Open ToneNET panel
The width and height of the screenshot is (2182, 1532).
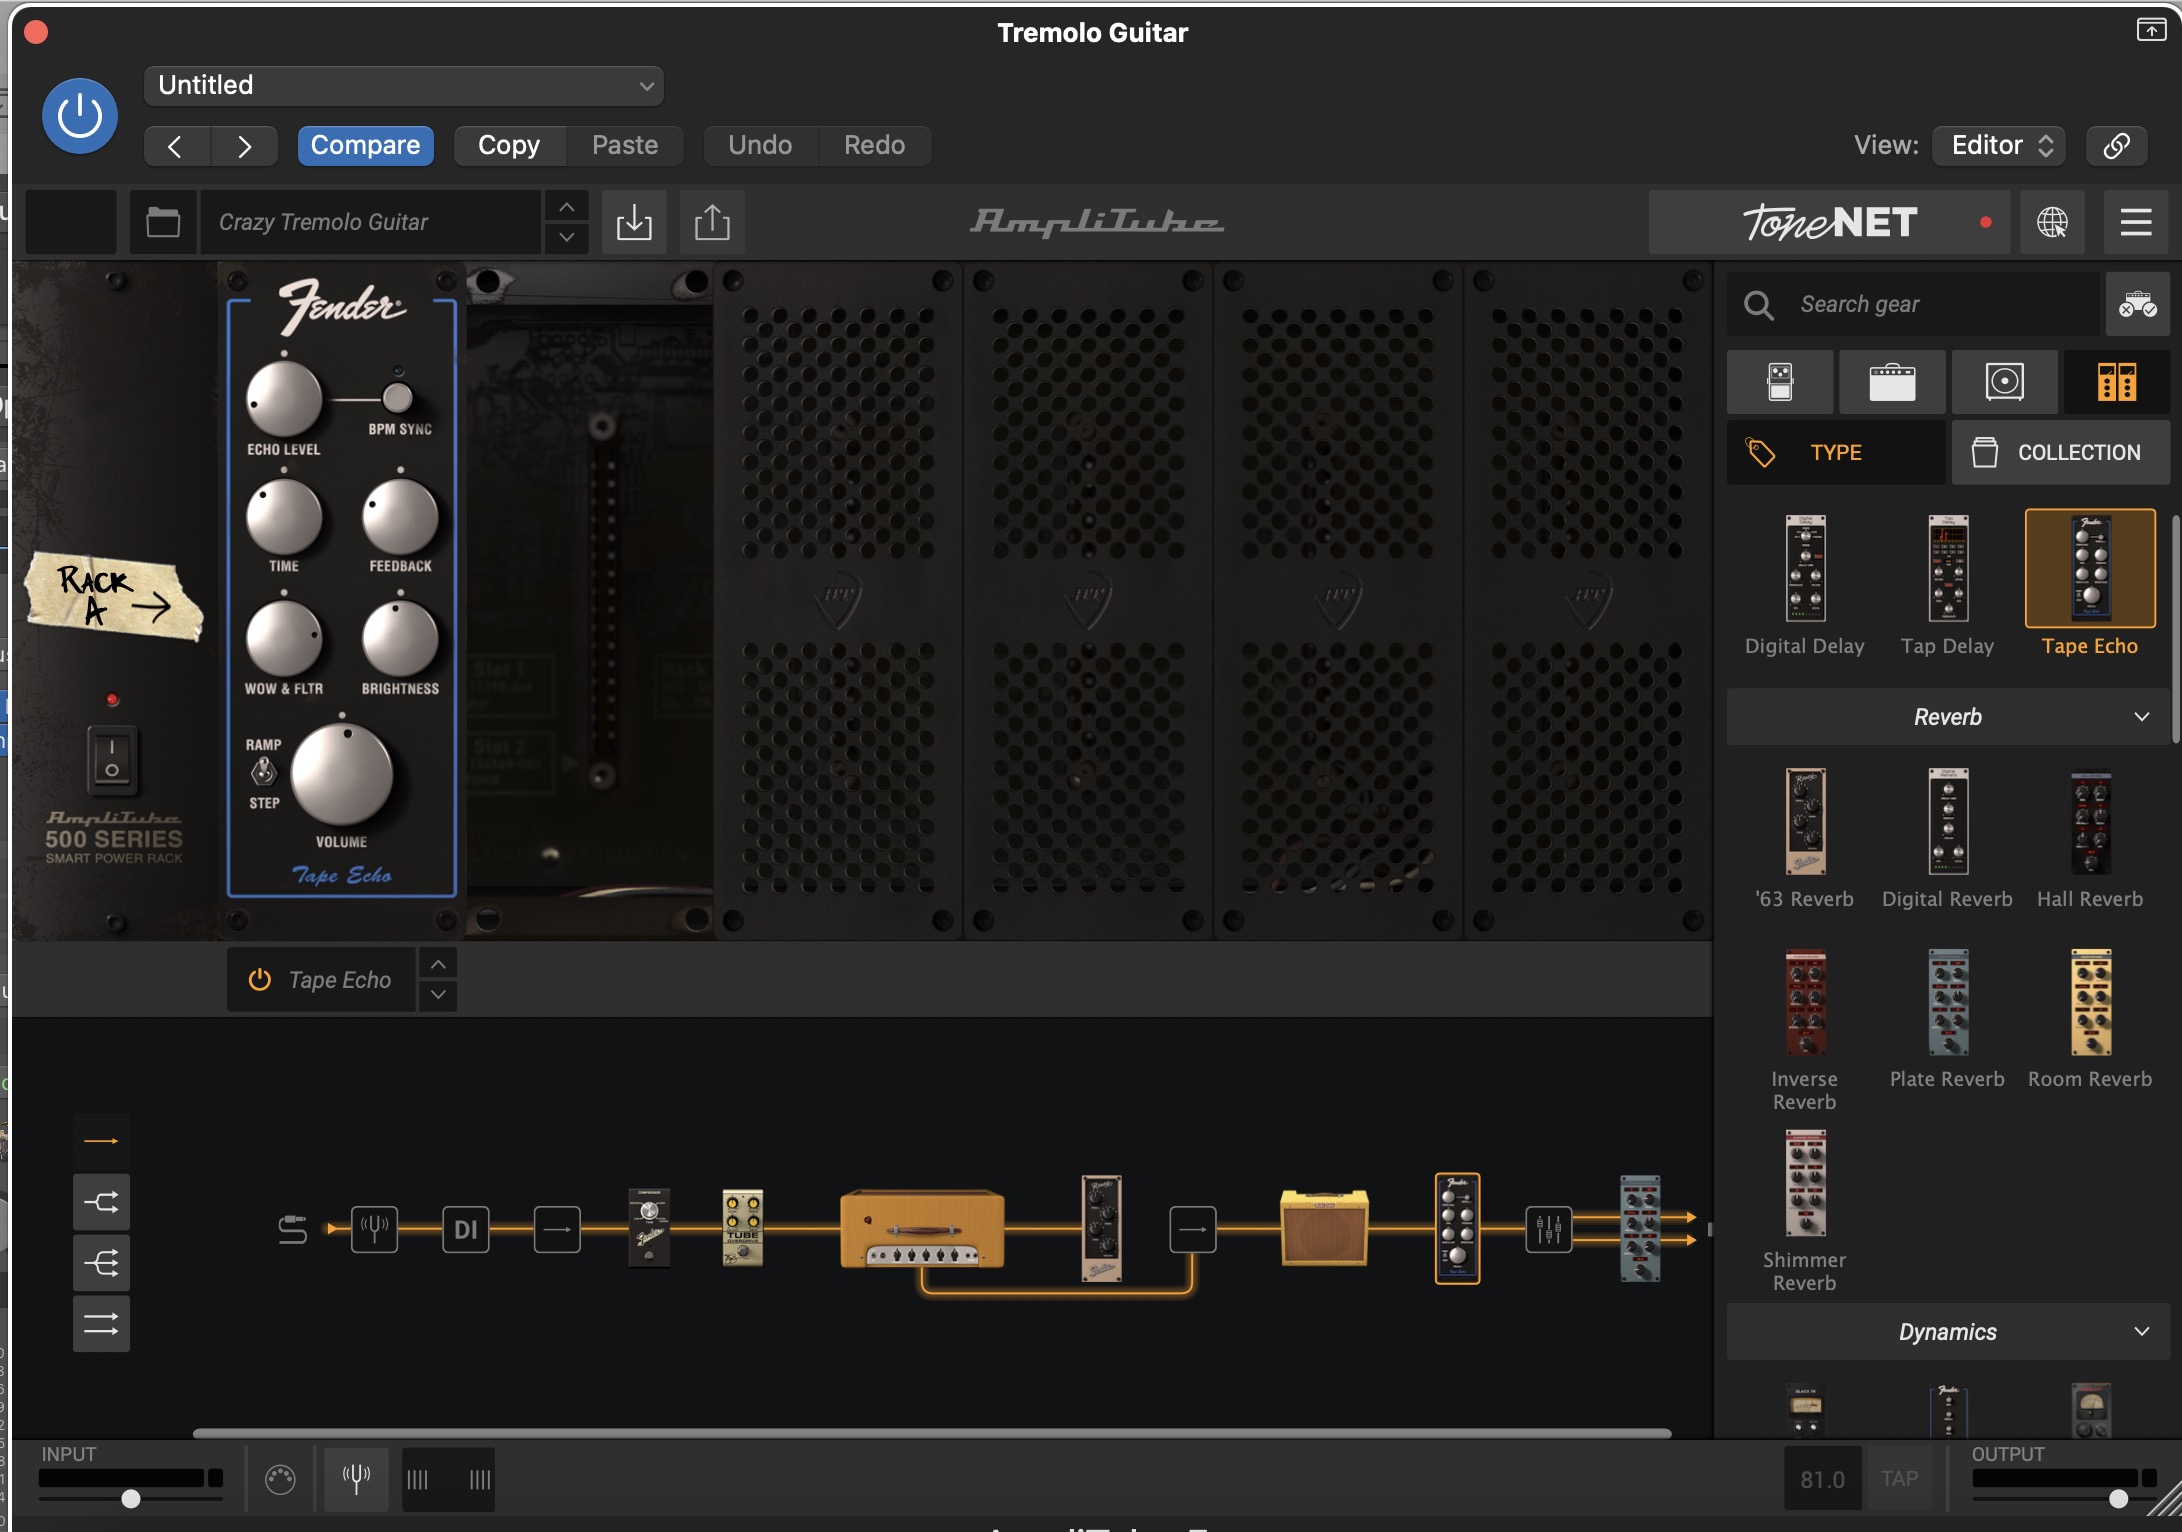(1829, 222)
